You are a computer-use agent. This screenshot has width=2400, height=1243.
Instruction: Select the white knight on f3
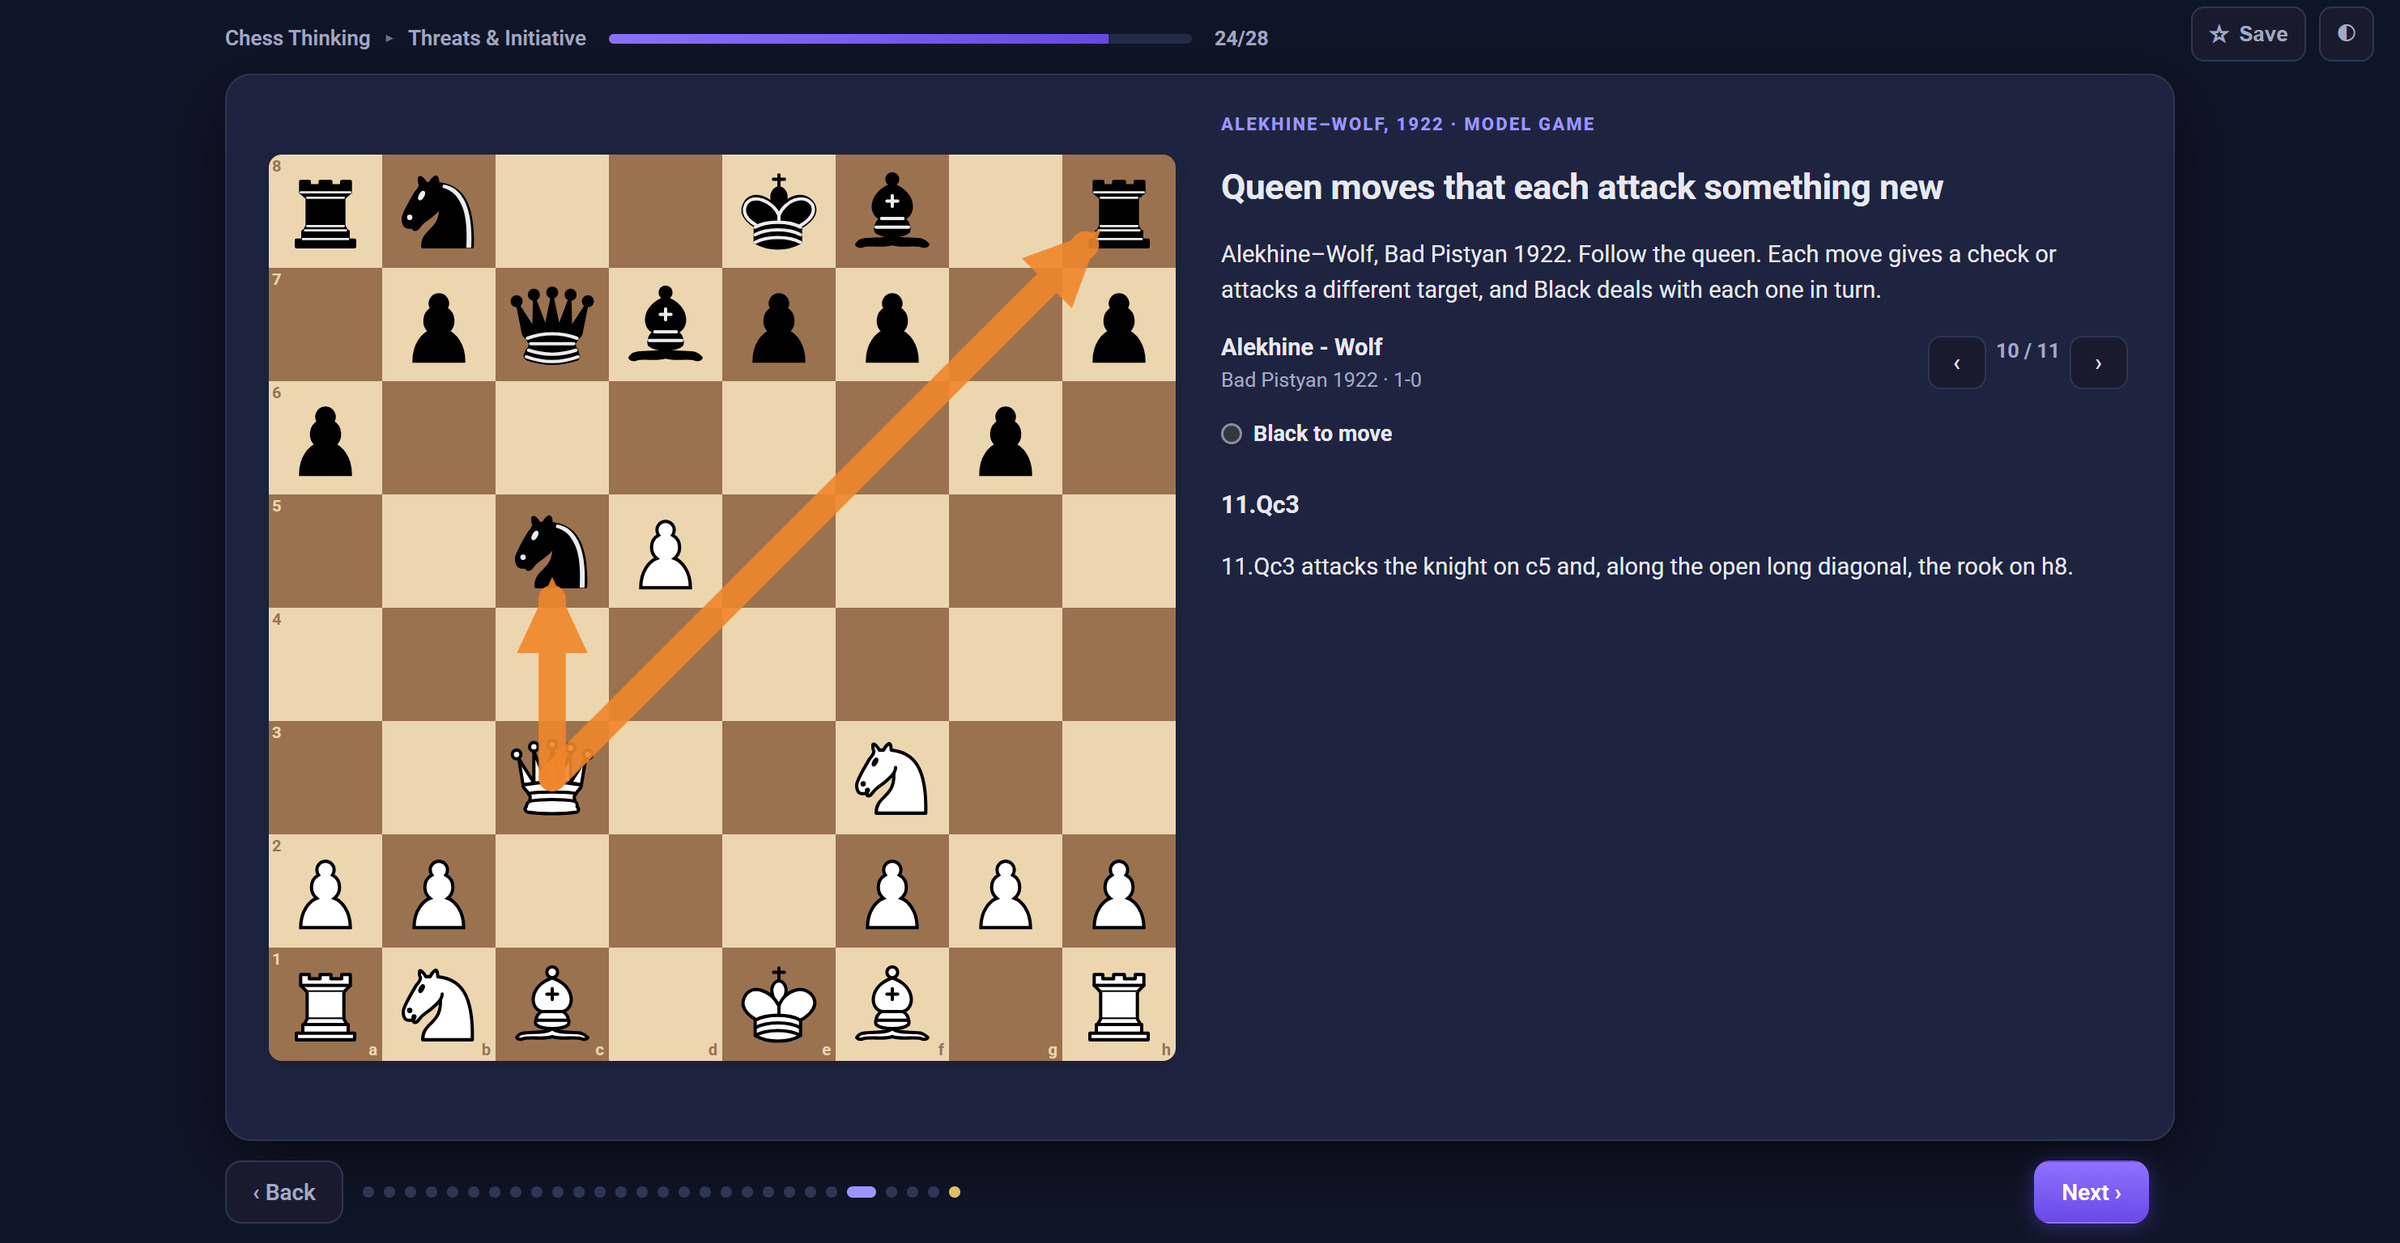[892, 778]
